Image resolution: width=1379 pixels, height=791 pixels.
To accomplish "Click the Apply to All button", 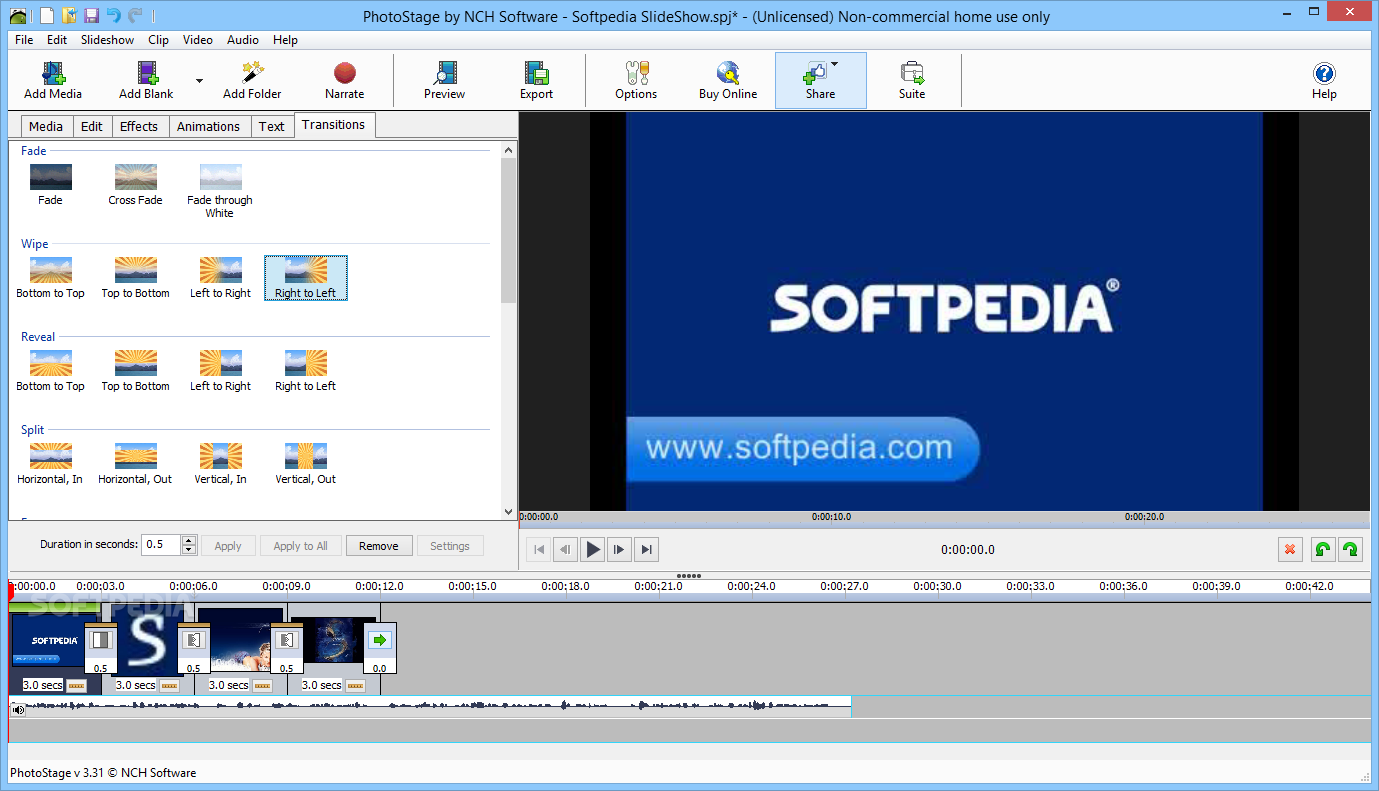I will 301,546.
